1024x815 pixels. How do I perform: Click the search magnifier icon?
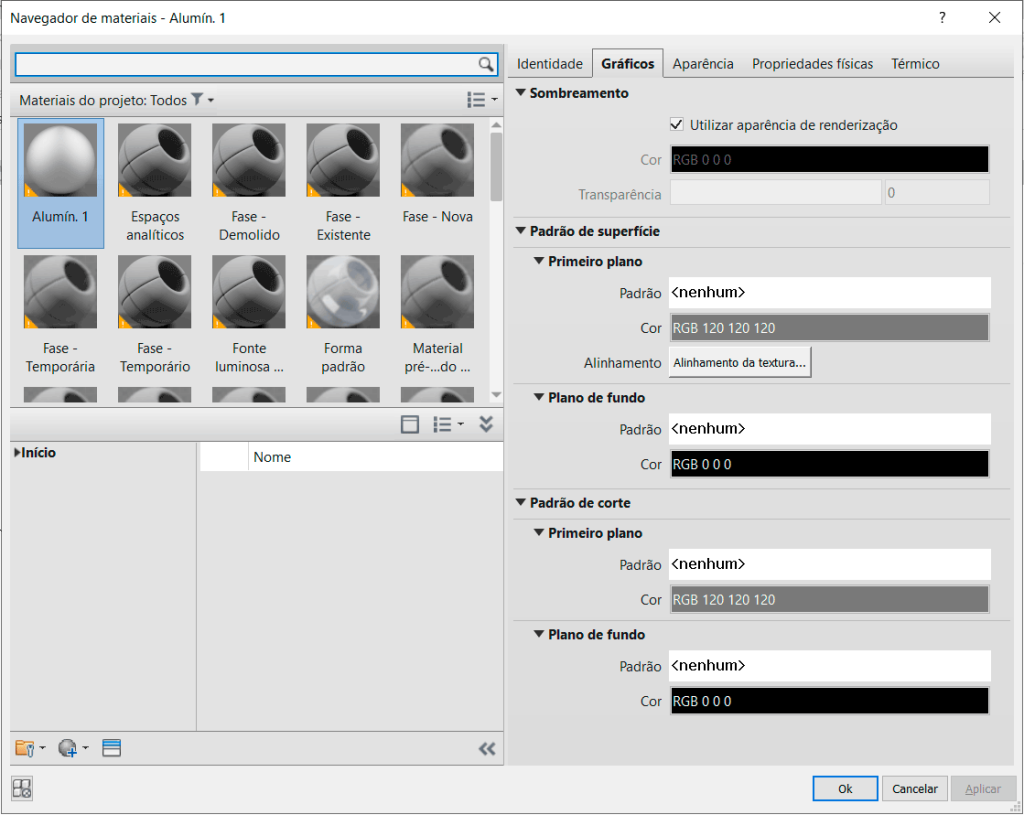click(x=486, y=65)
